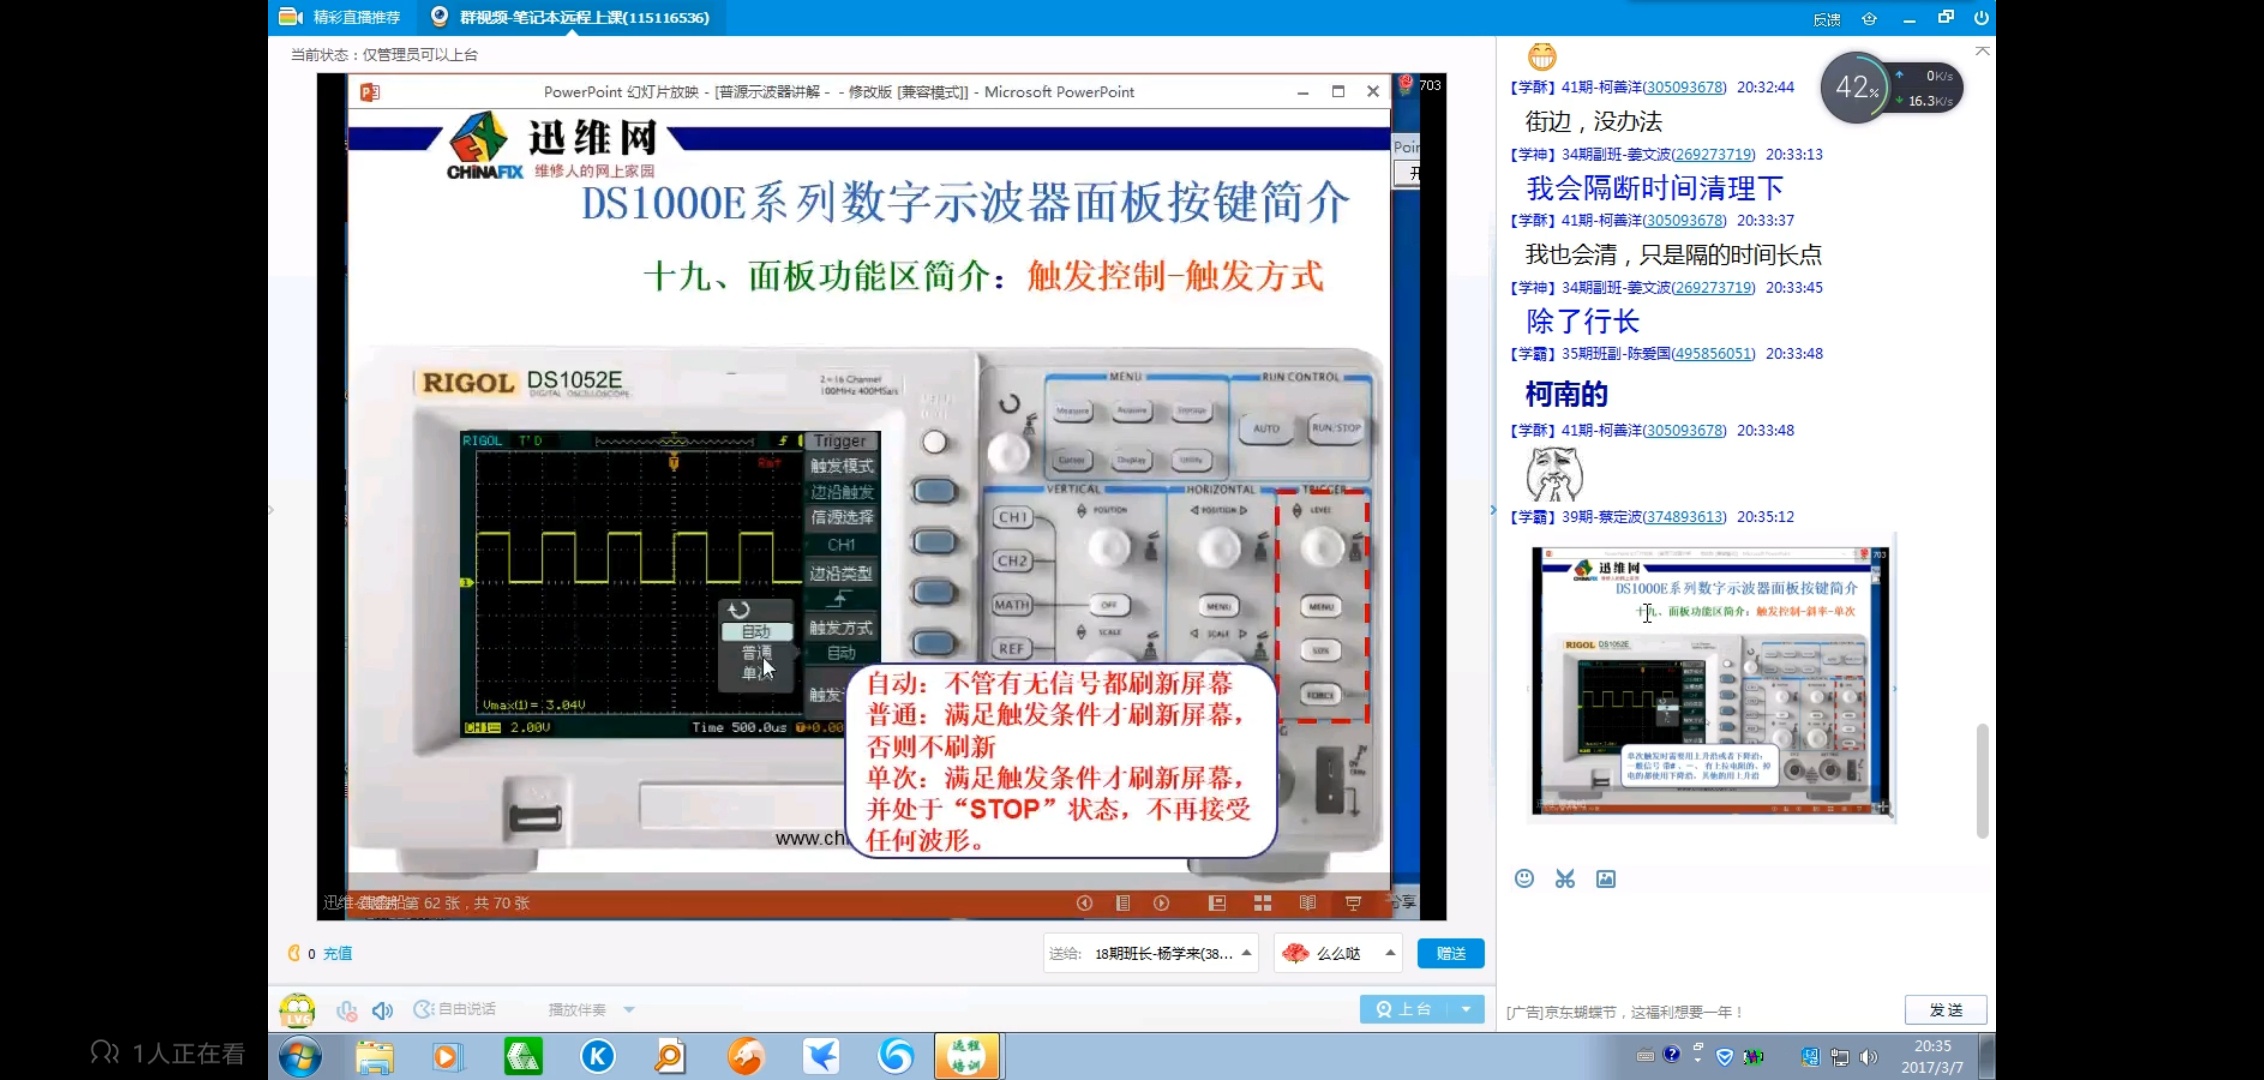This screenshot has width=2264, height=1080.
Task: Open the gift recipient dropdown
Action: pos(1246,953)
